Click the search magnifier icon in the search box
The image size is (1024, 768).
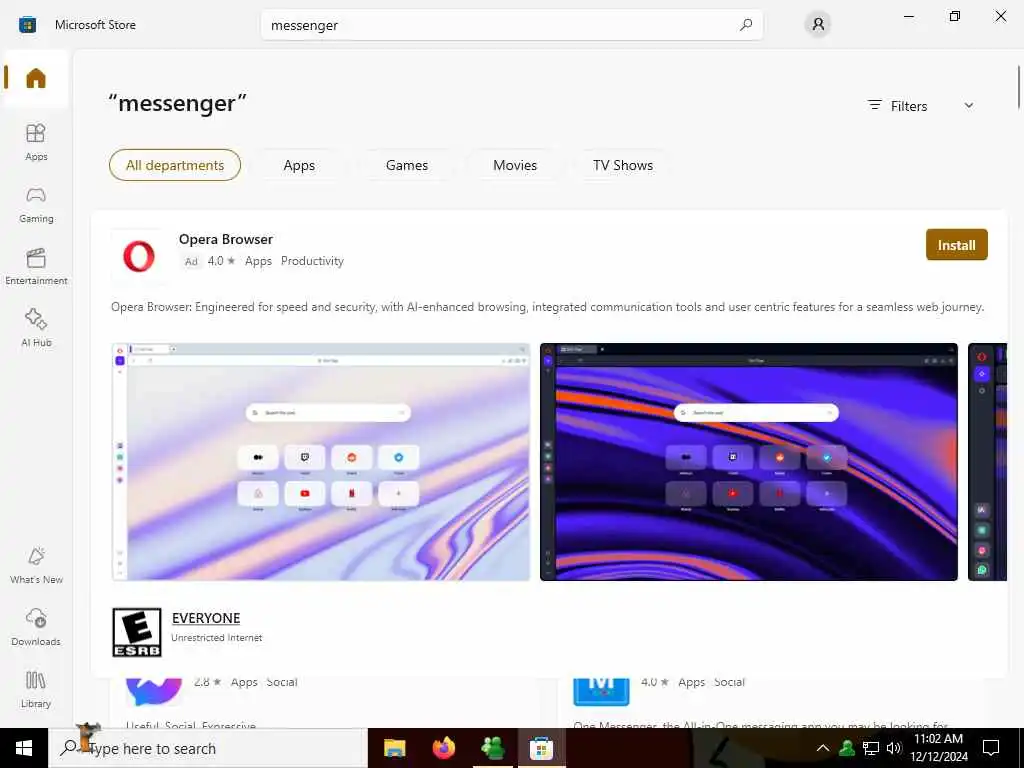746,25
